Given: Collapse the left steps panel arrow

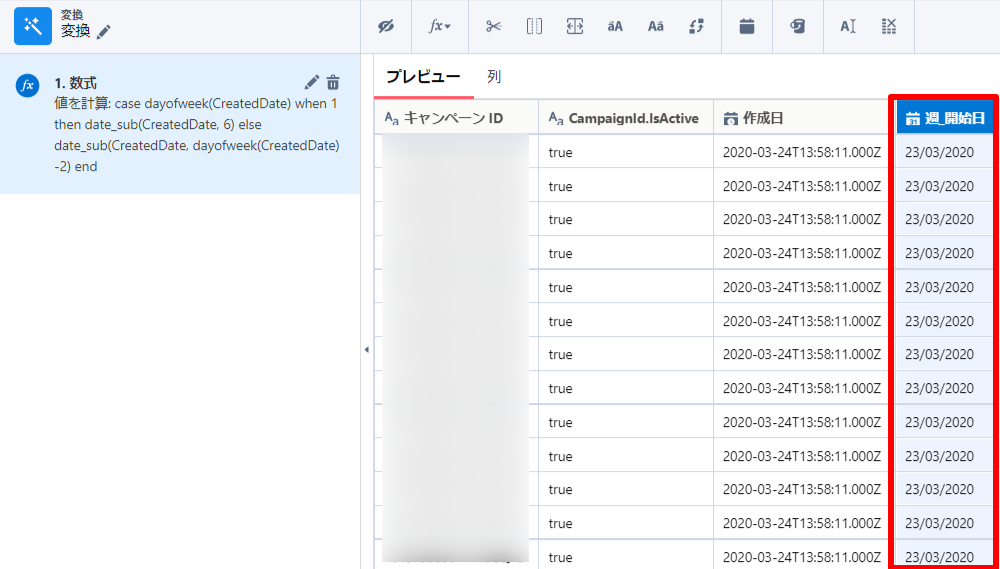Looking at the screenshot, I should tap(366, 349).
